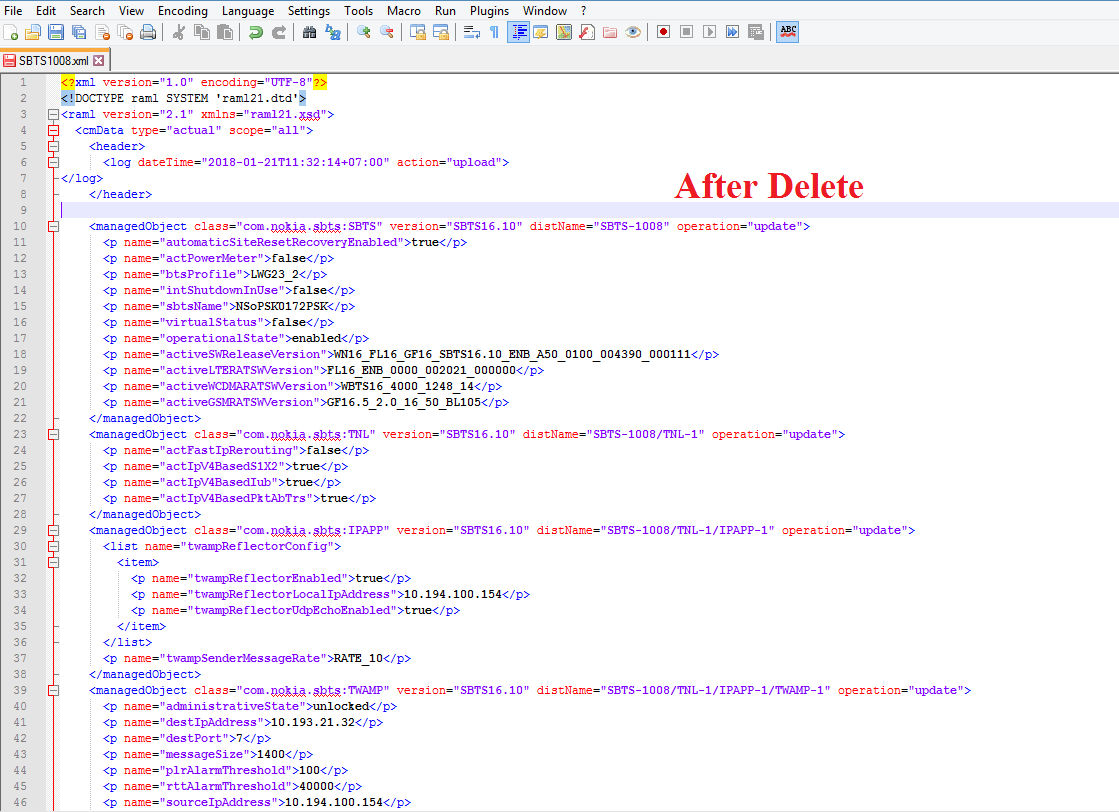Close the SBTS1008.xml tab

97,59
